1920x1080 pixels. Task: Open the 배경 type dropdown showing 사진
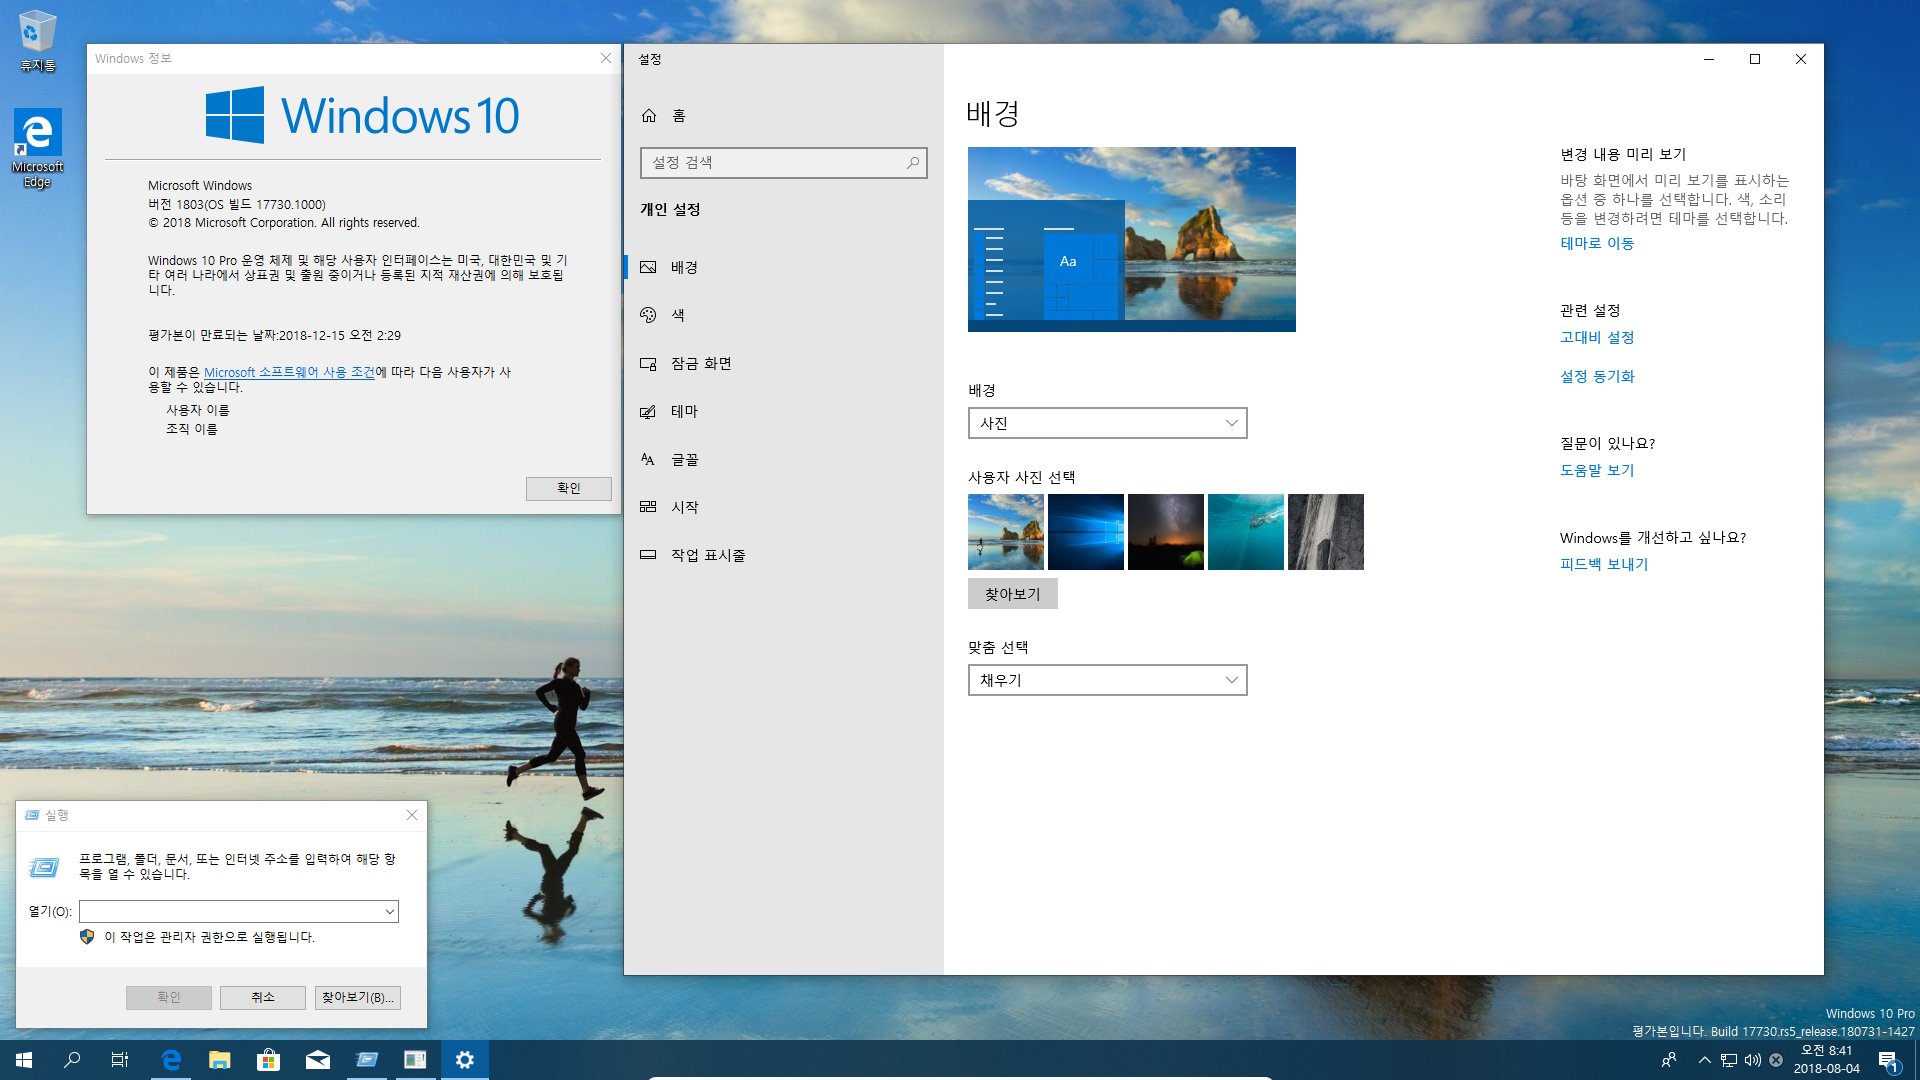coord(1107,423)
